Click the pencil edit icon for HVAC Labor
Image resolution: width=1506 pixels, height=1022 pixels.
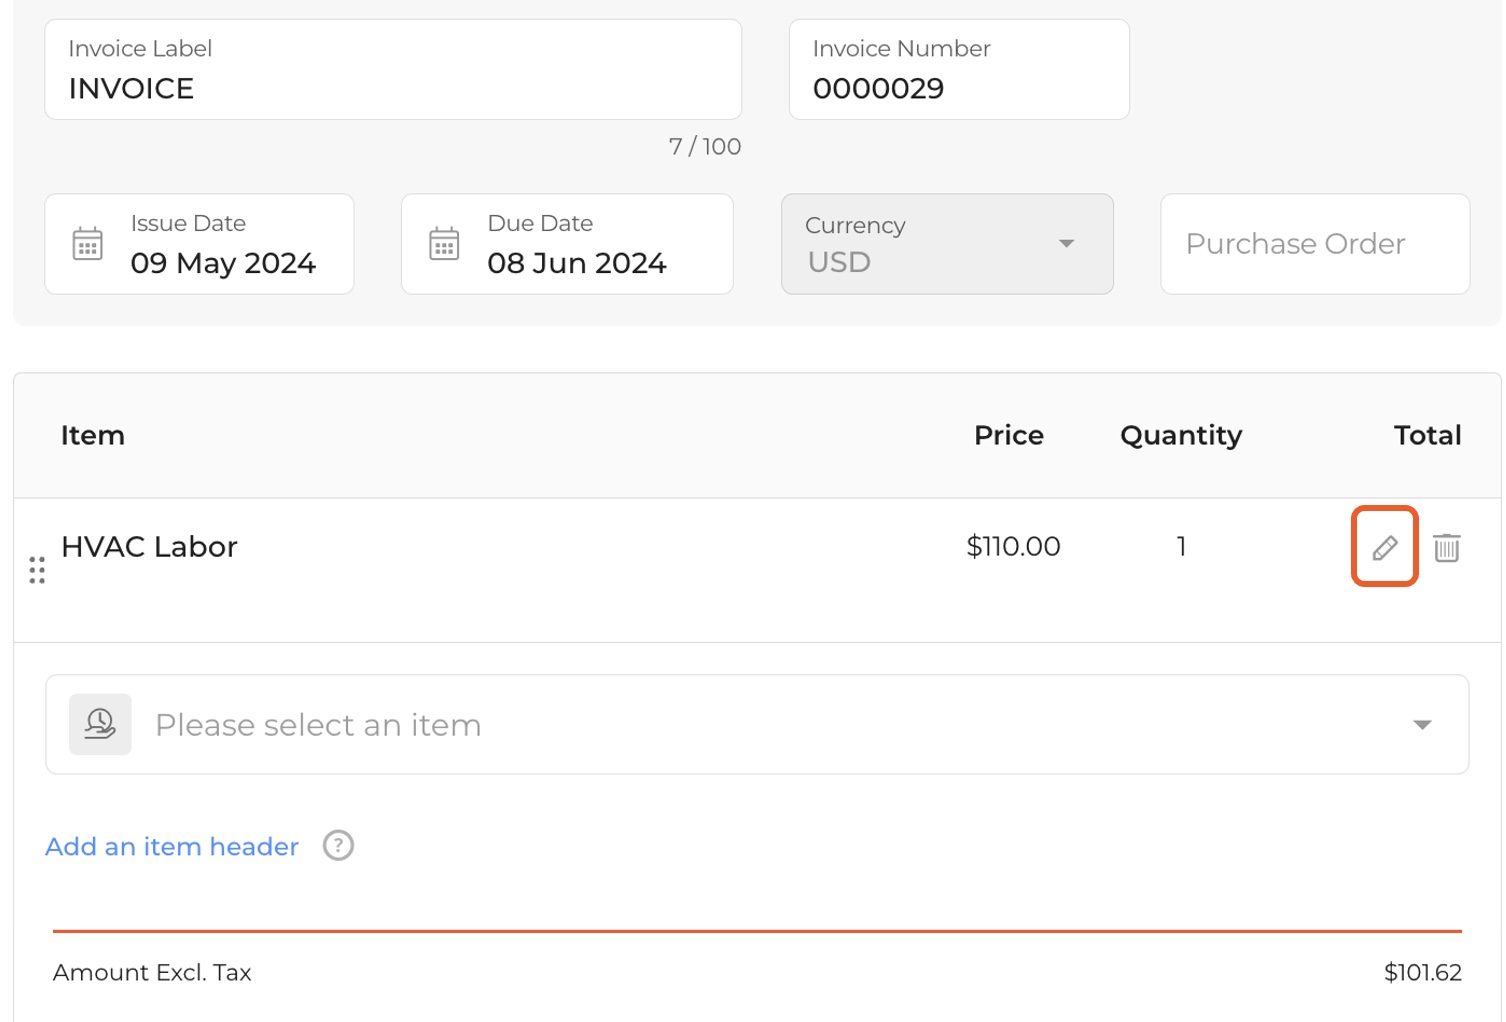pyautogui.click(x=1384, y=547)
